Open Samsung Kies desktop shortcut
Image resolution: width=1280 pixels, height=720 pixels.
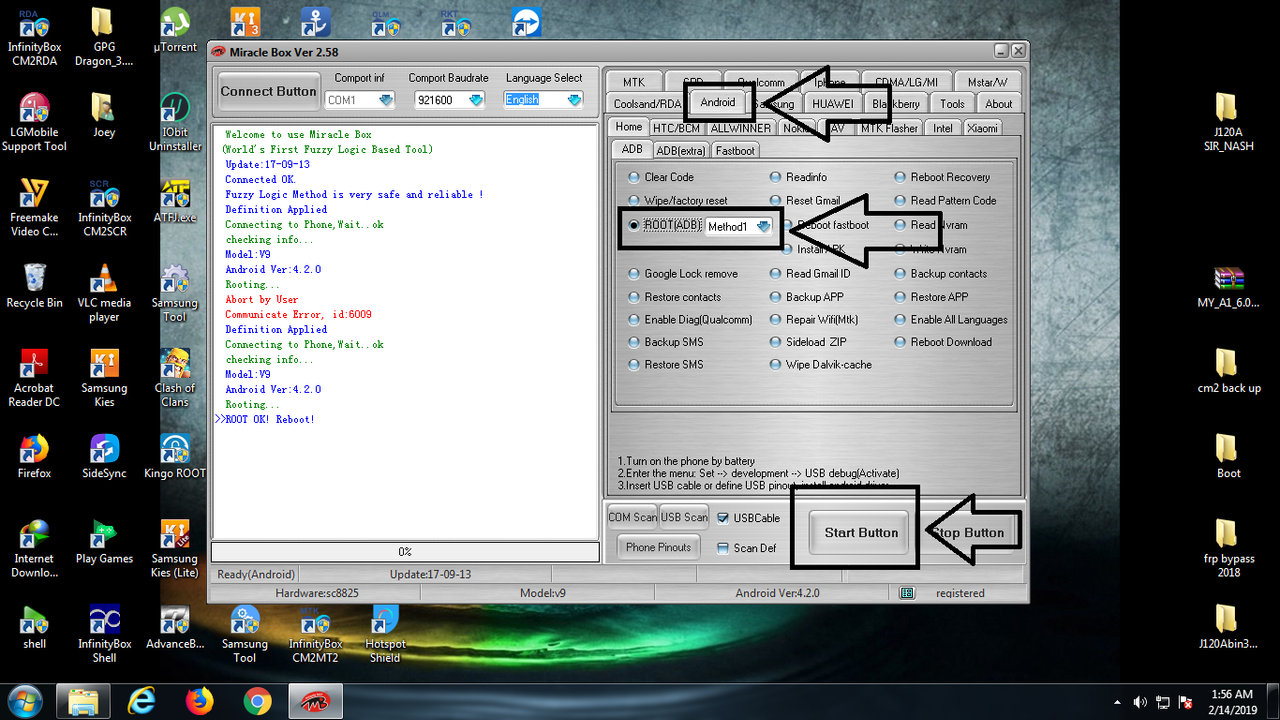coord(104,378)
